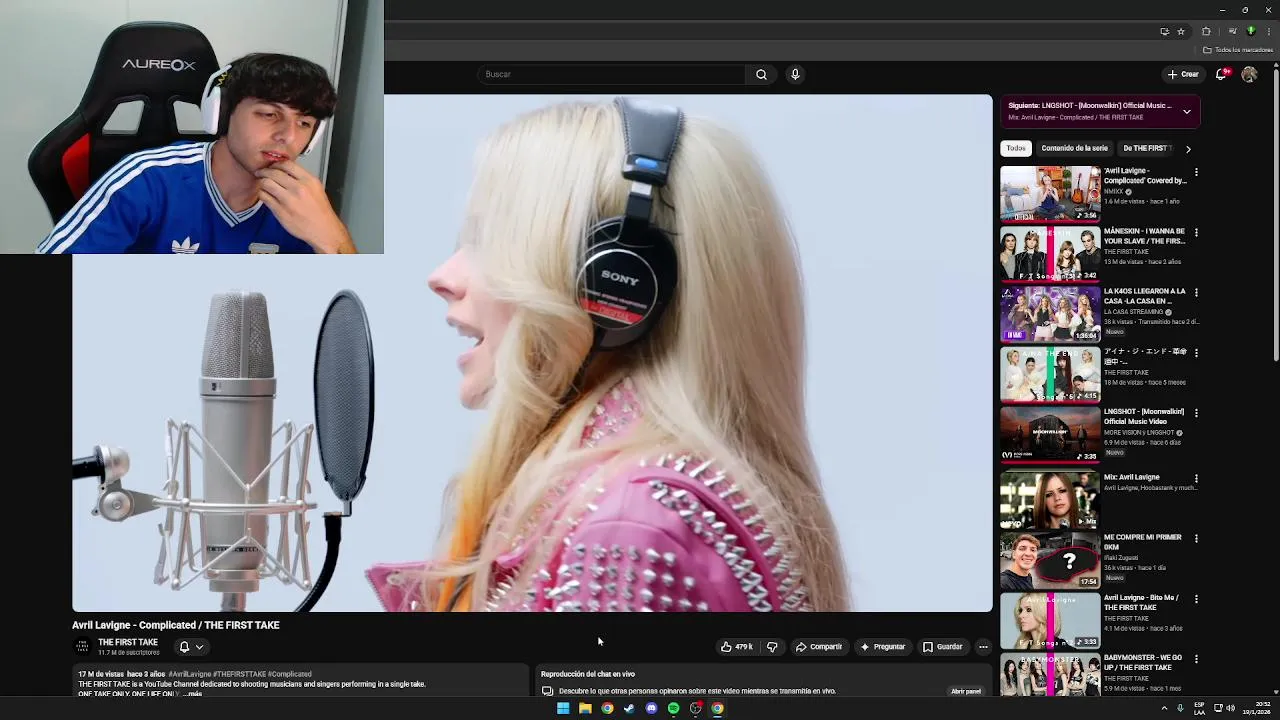The image size is (1280, 720).
Task: Show hidden system tray icons
Action: [x=1164, y=708]
